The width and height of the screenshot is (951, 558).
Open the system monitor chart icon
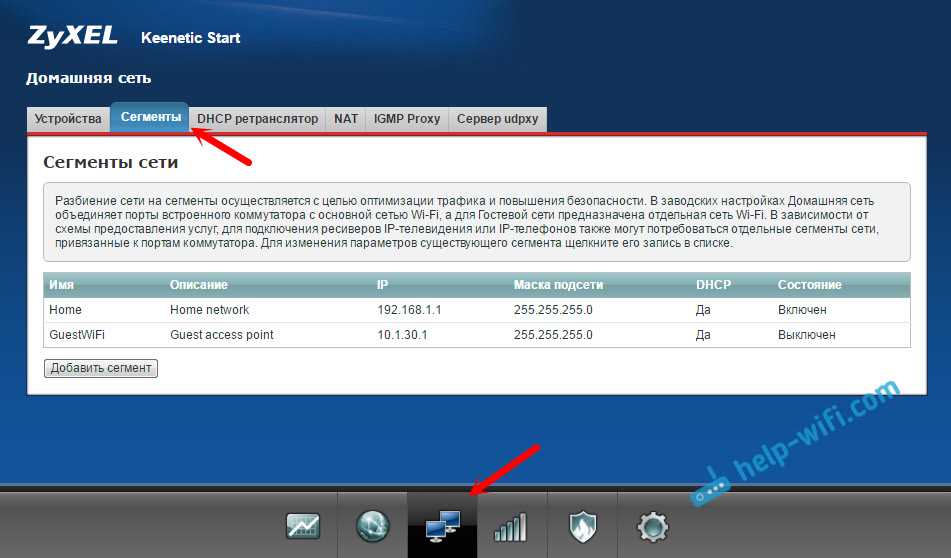coord(303,526)
